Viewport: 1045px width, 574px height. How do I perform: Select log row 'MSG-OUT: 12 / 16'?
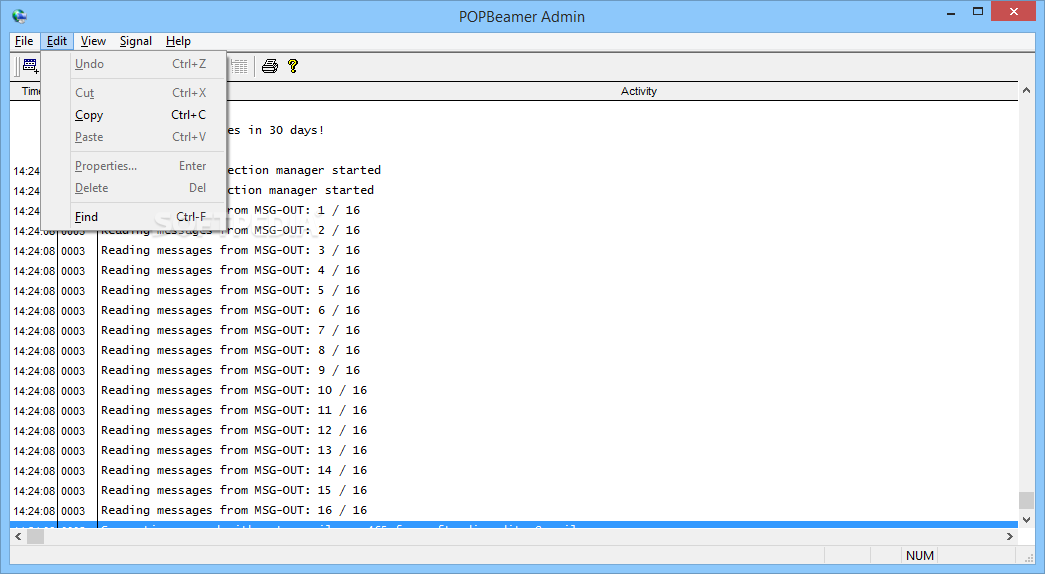514,431
